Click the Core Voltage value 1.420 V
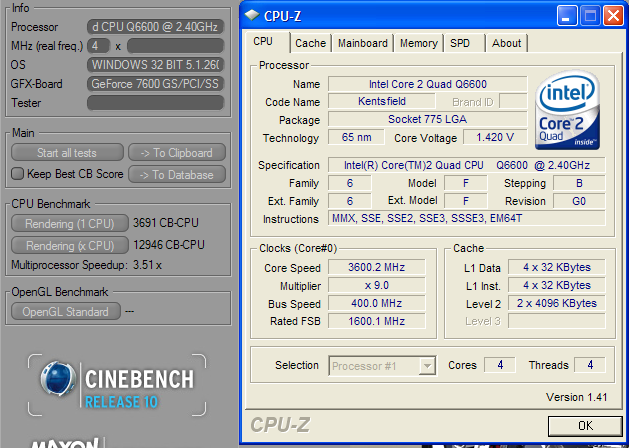629x448 pixels. click(495, 137)
